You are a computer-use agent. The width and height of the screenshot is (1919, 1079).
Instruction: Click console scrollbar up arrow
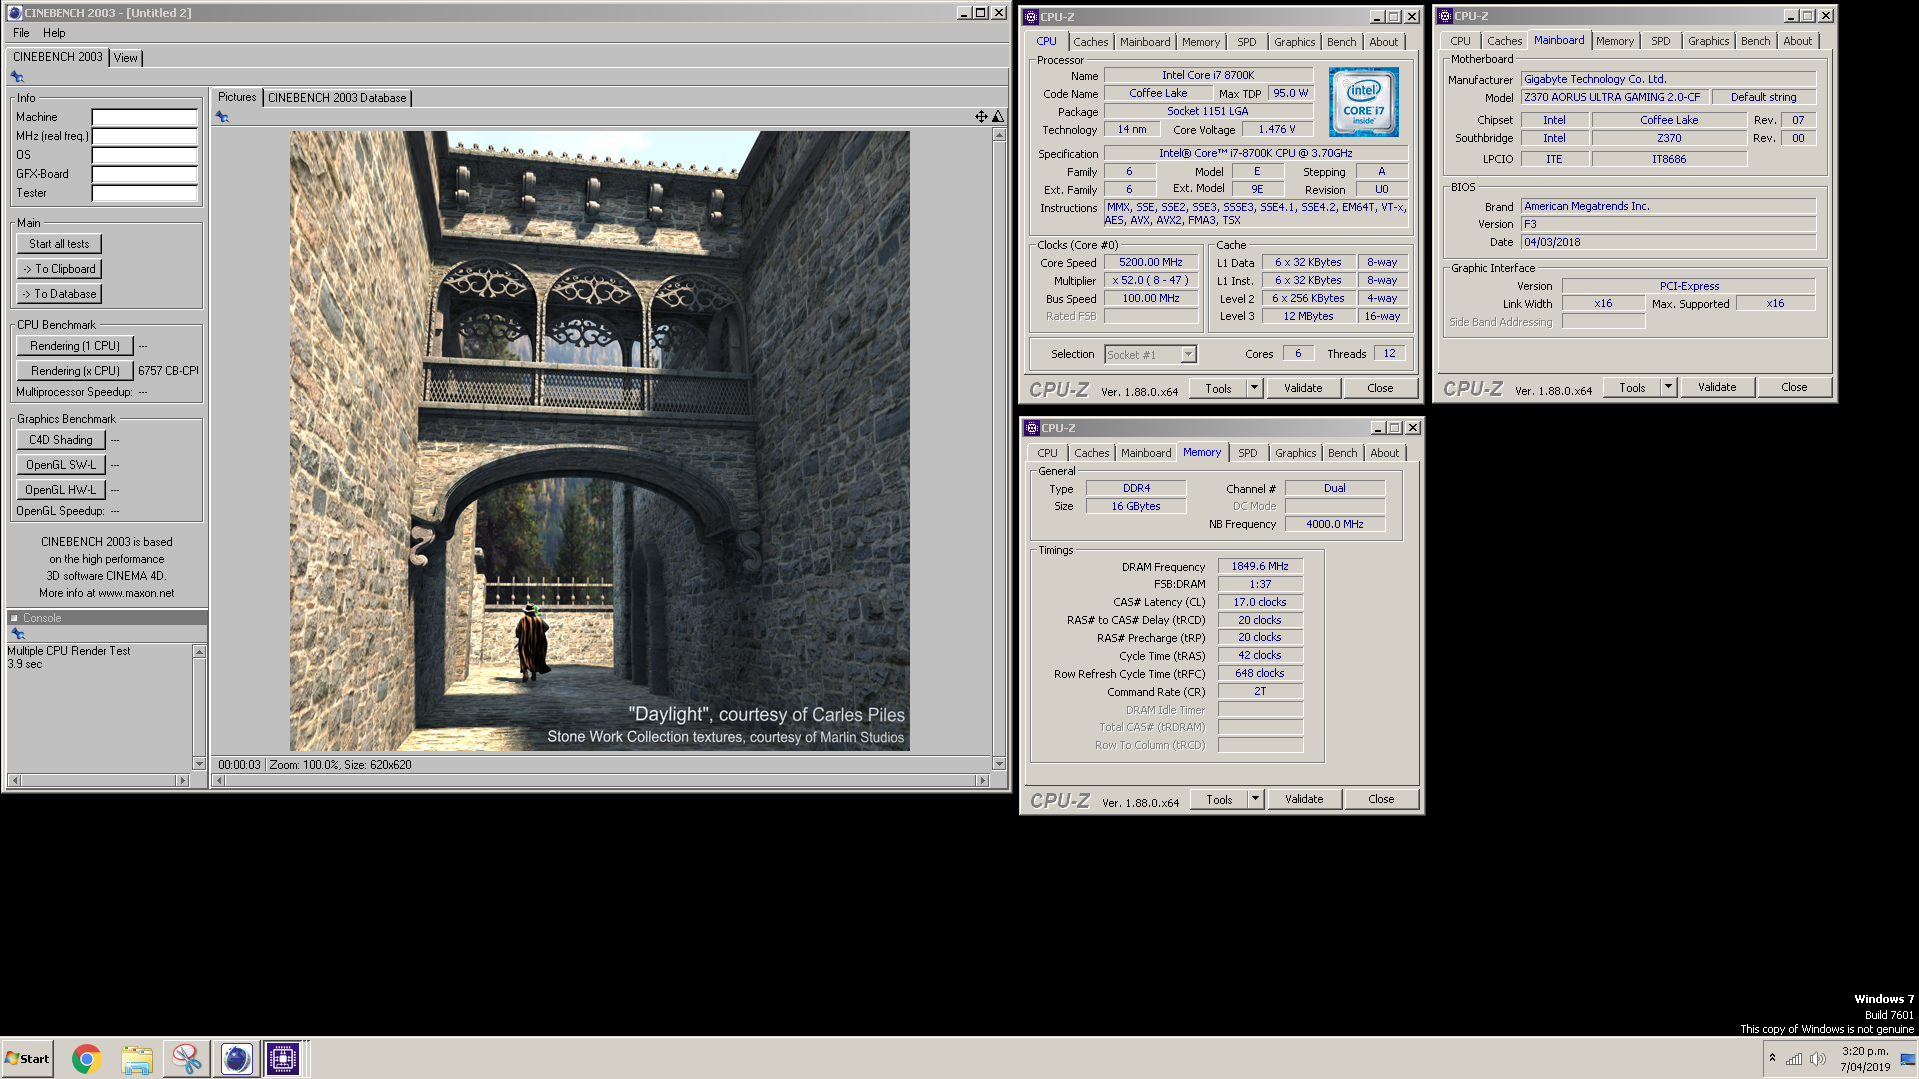(199, 652)
